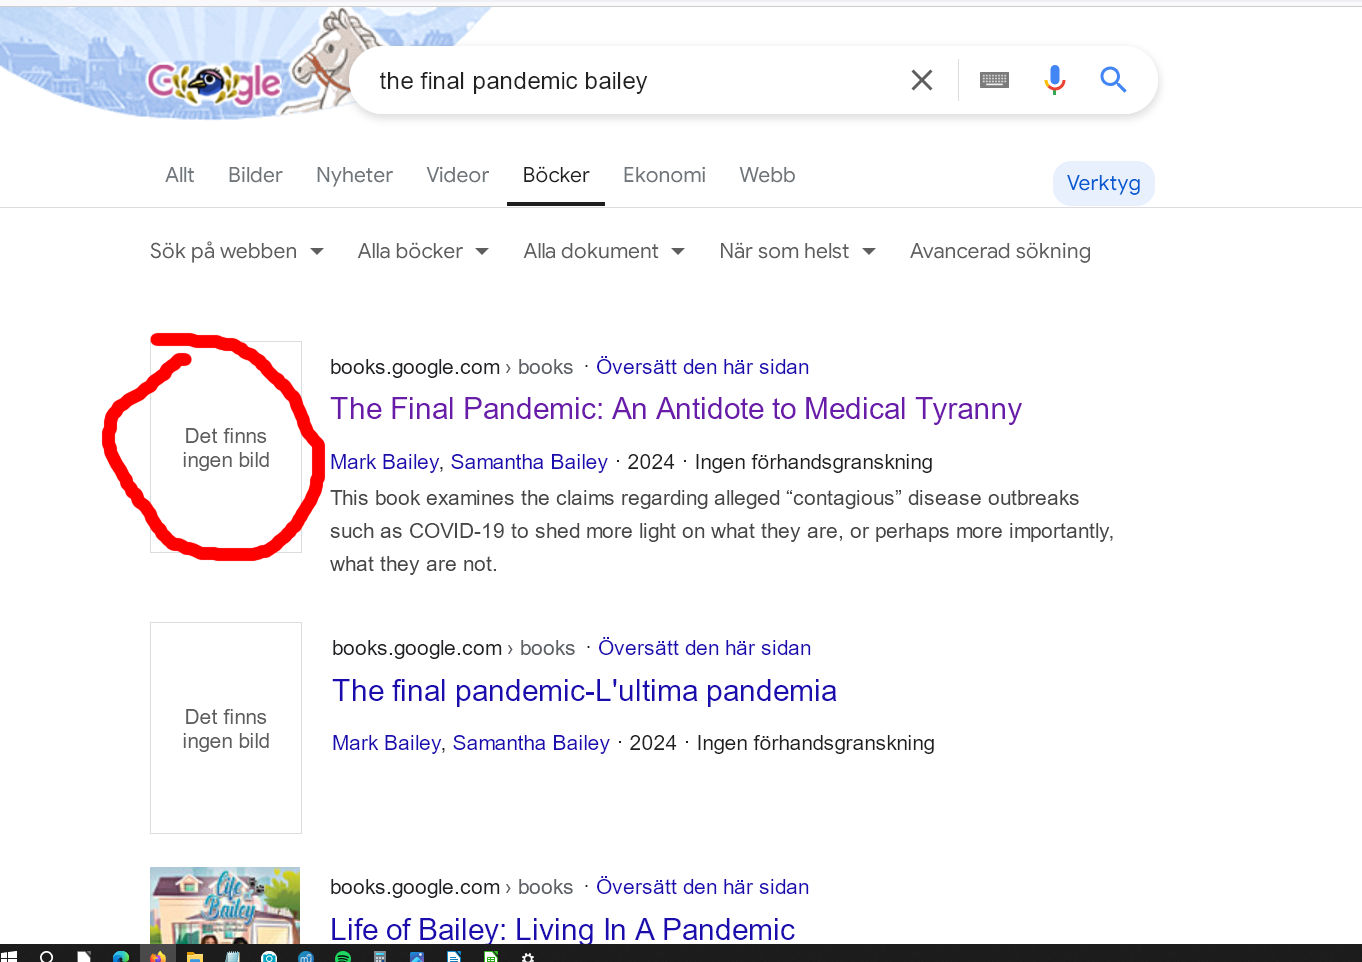Viewport: 1362px width, 962px height.
Task: Switch to the Bilder tab
Action: (x=255, y=175)
